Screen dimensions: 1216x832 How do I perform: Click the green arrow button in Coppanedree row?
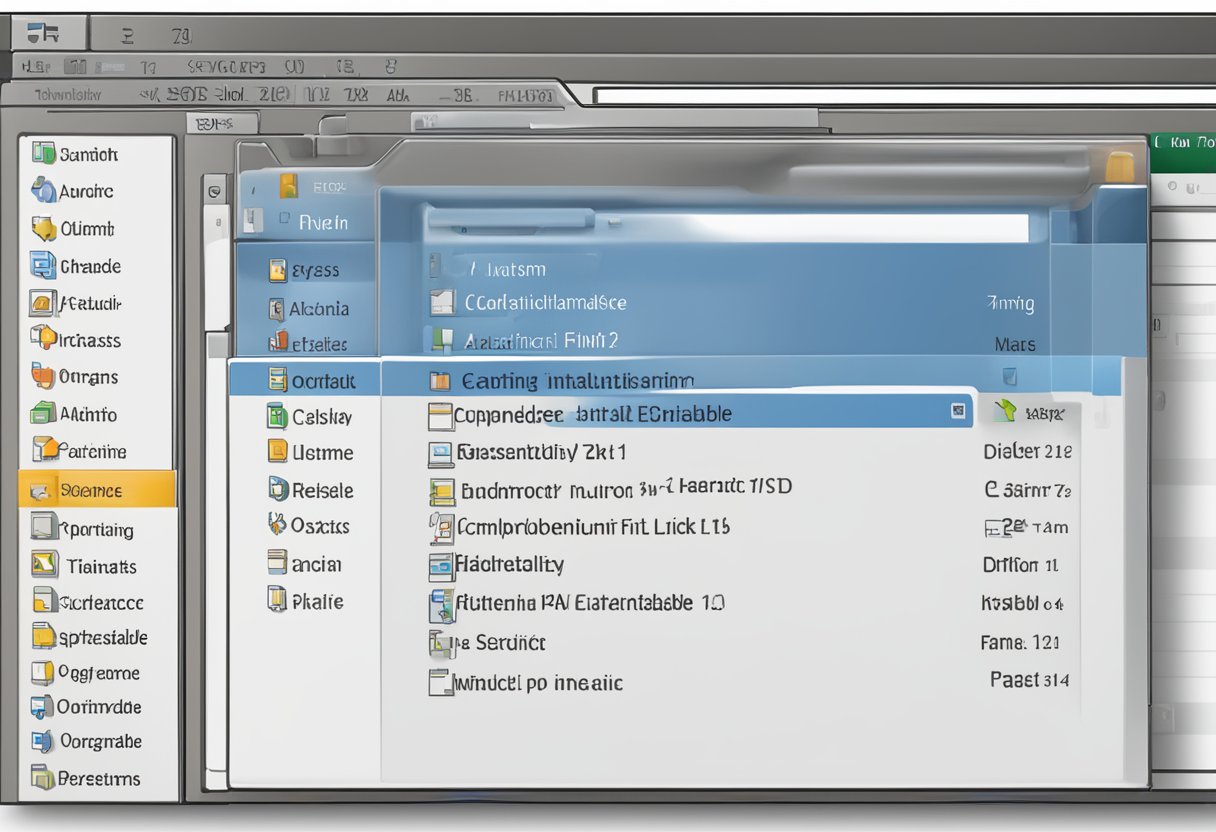(1005, 410)
